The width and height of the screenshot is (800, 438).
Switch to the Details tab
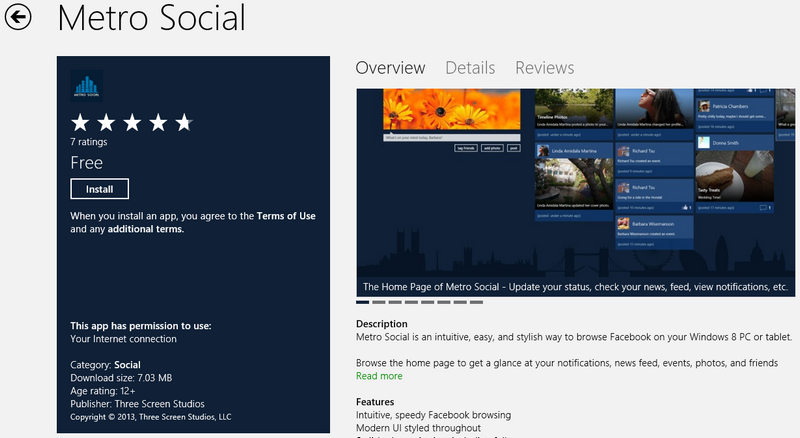pyautogui.click(x=470, y=68)
